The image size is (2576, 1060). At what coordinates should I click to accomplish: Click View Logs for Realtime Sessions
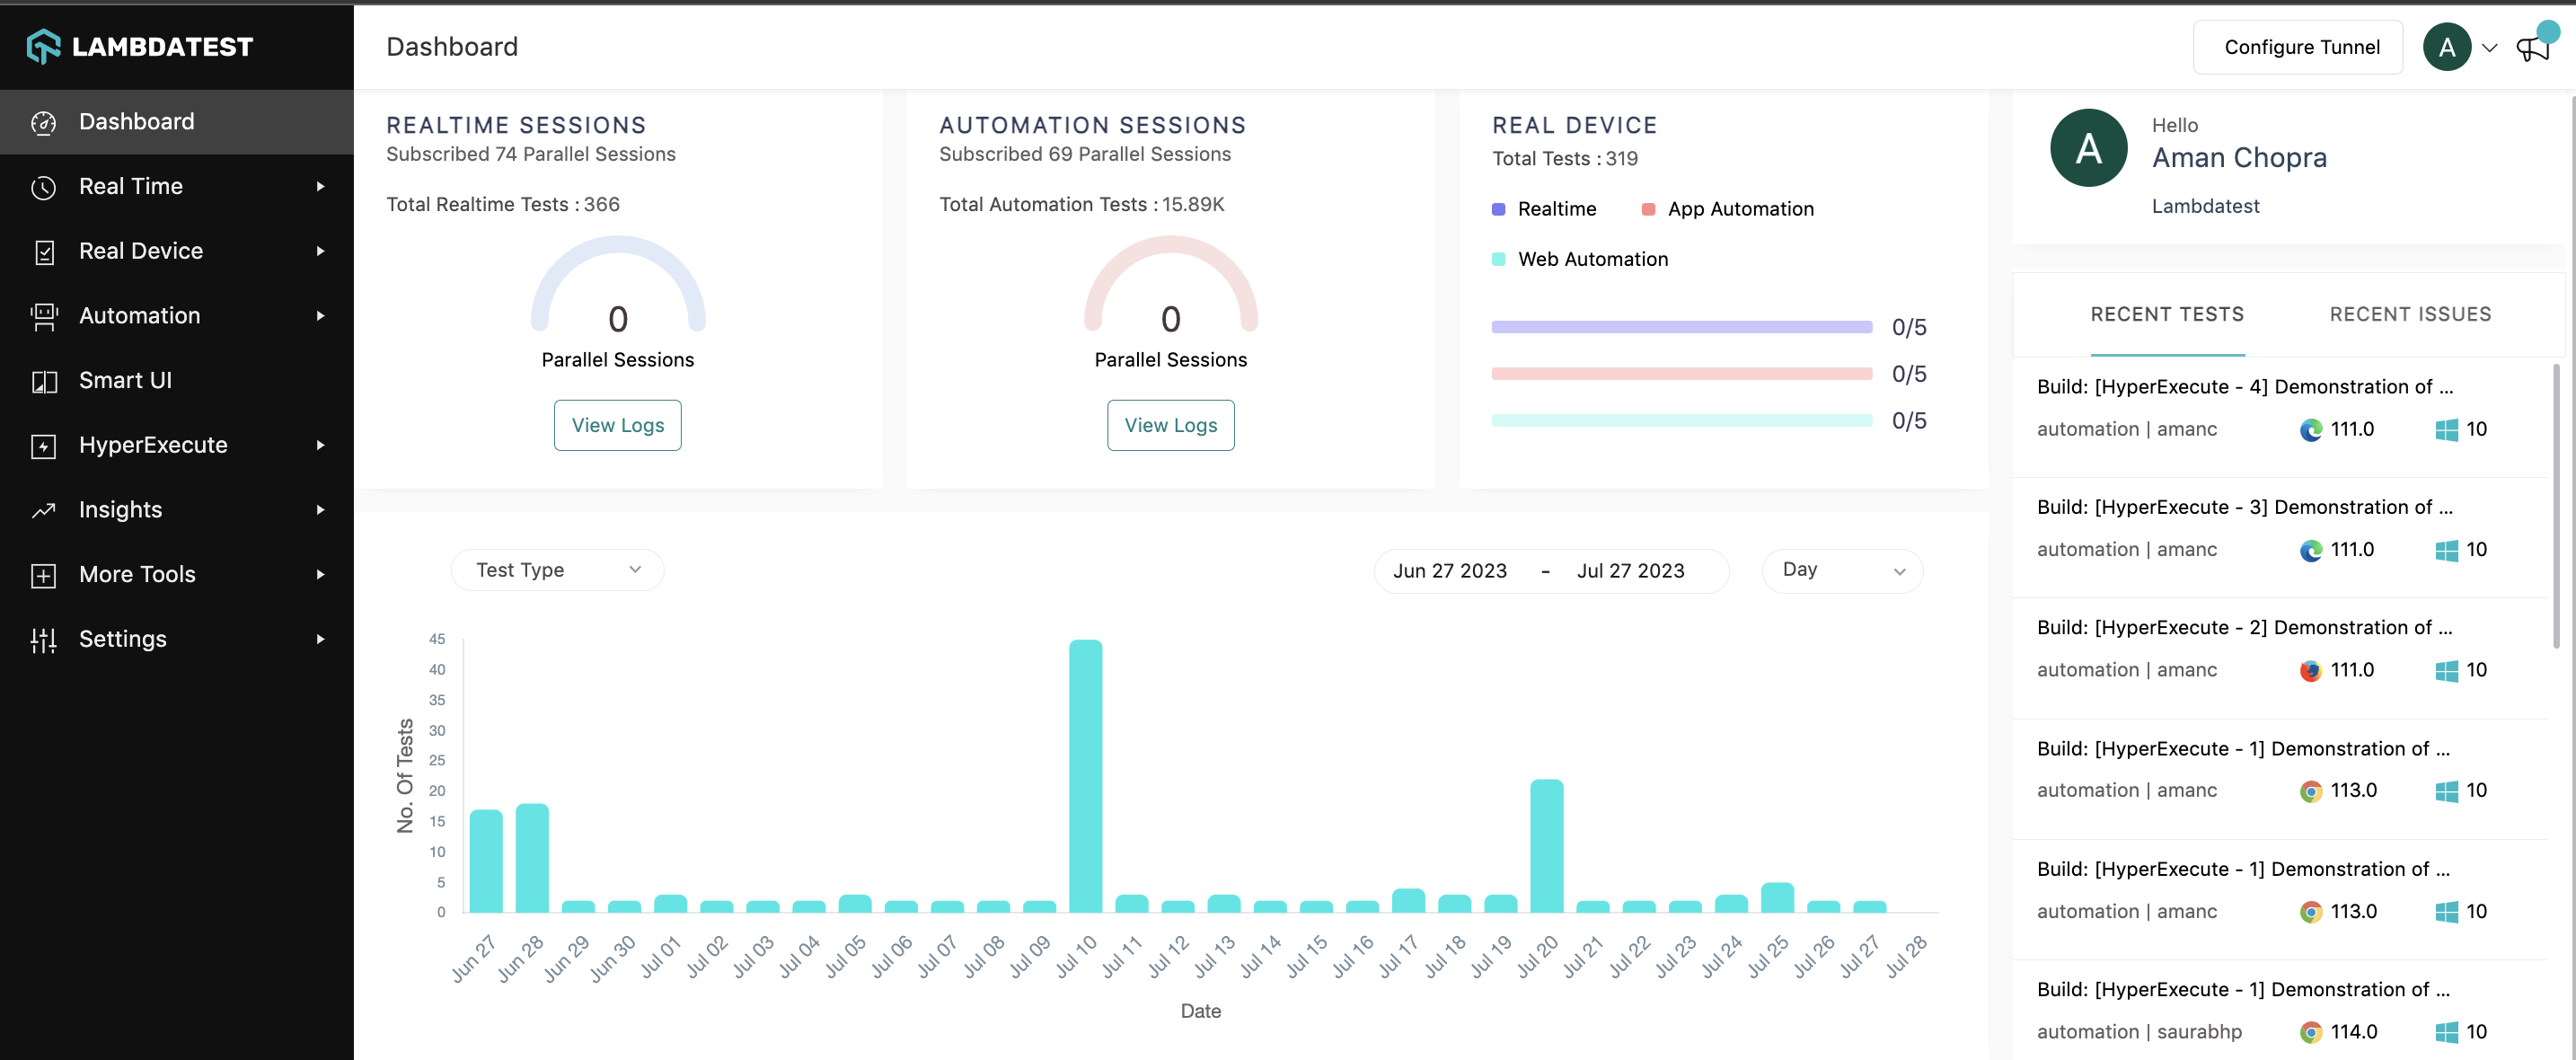[x=618, y=424]
